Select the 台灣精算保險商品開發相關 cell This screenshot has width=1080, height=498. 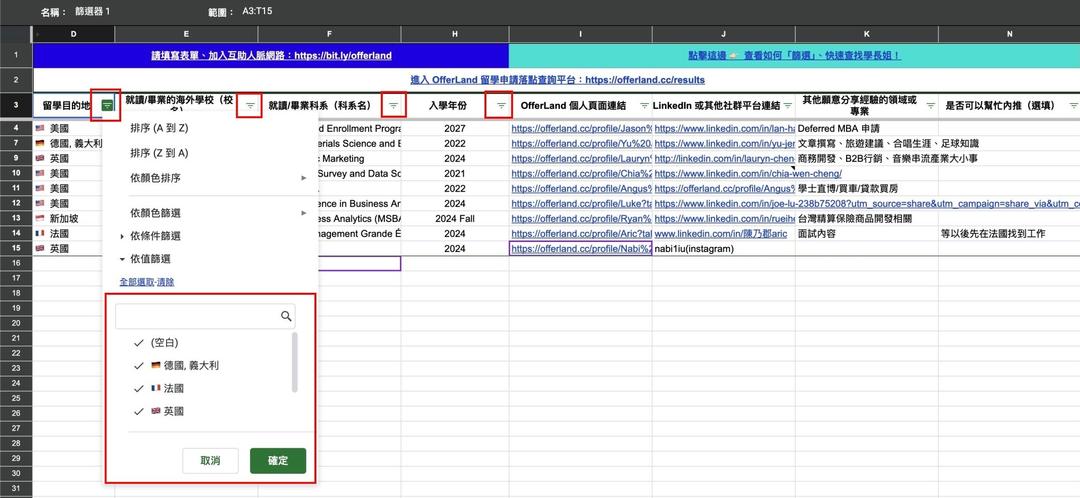866,218
